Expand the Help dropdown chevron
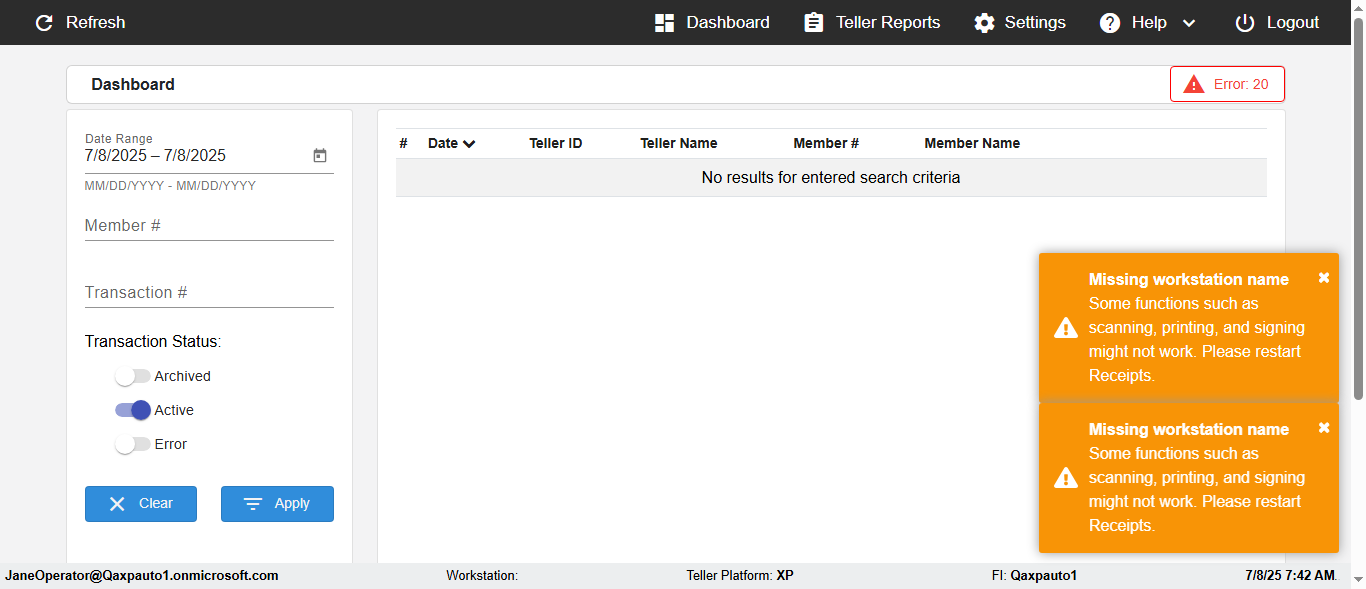The height and width of the screenshot is (589, 1366). (x=1189, y=23)
